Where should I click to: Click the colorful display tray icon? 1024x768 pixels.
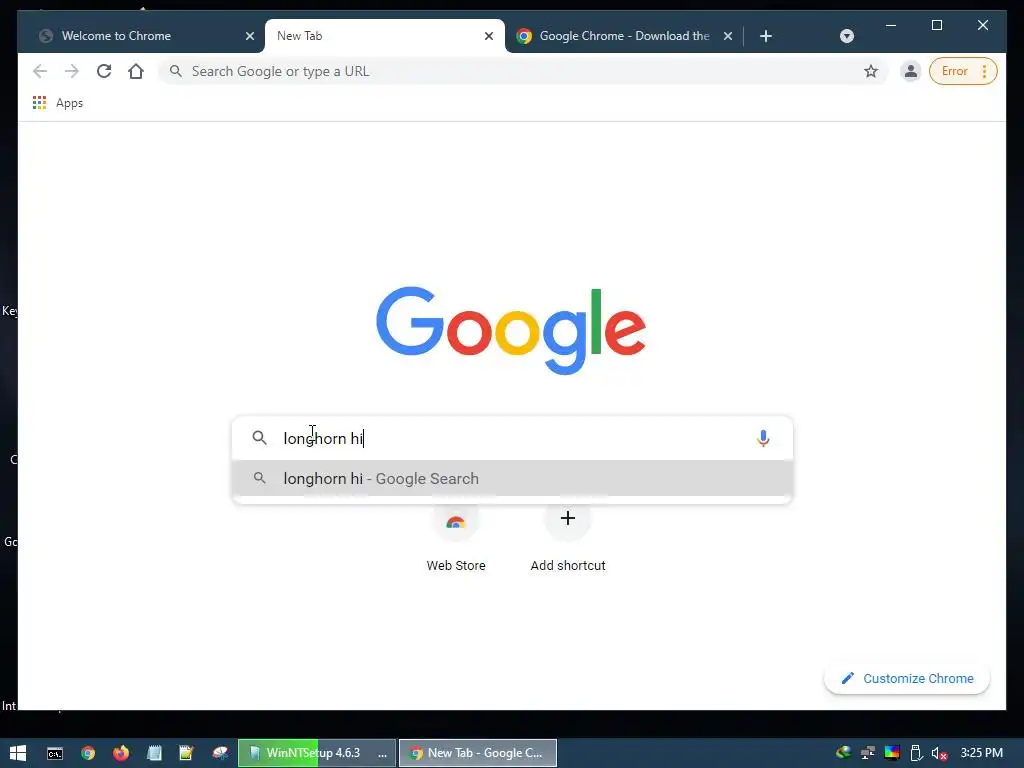point(891,753)
